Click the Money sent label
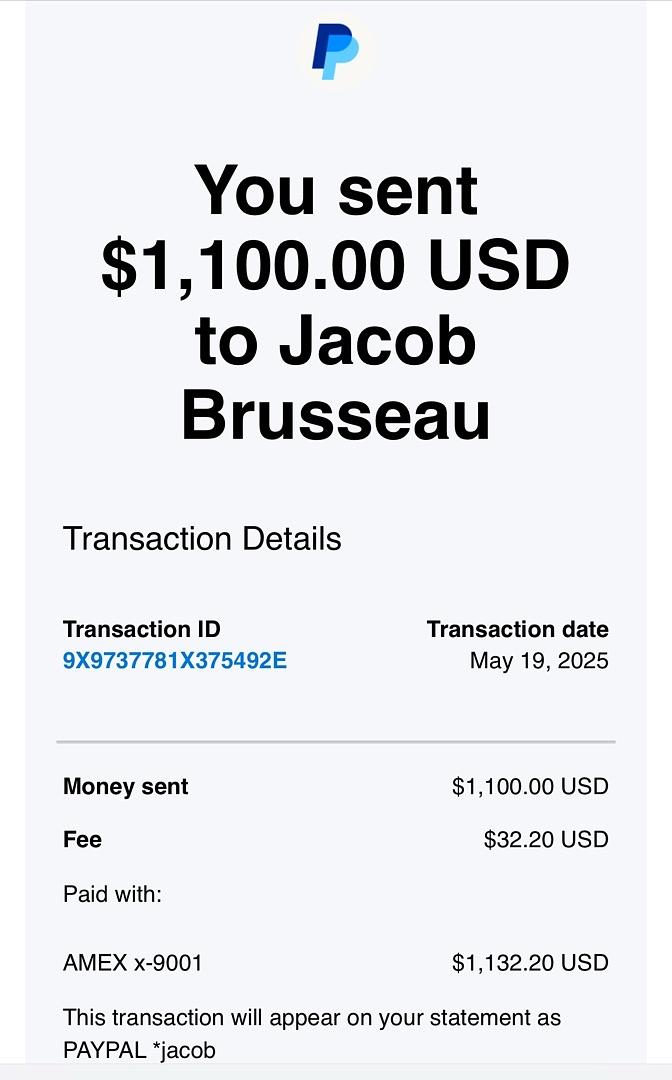The image size is (672, 1080). point(126,787)
